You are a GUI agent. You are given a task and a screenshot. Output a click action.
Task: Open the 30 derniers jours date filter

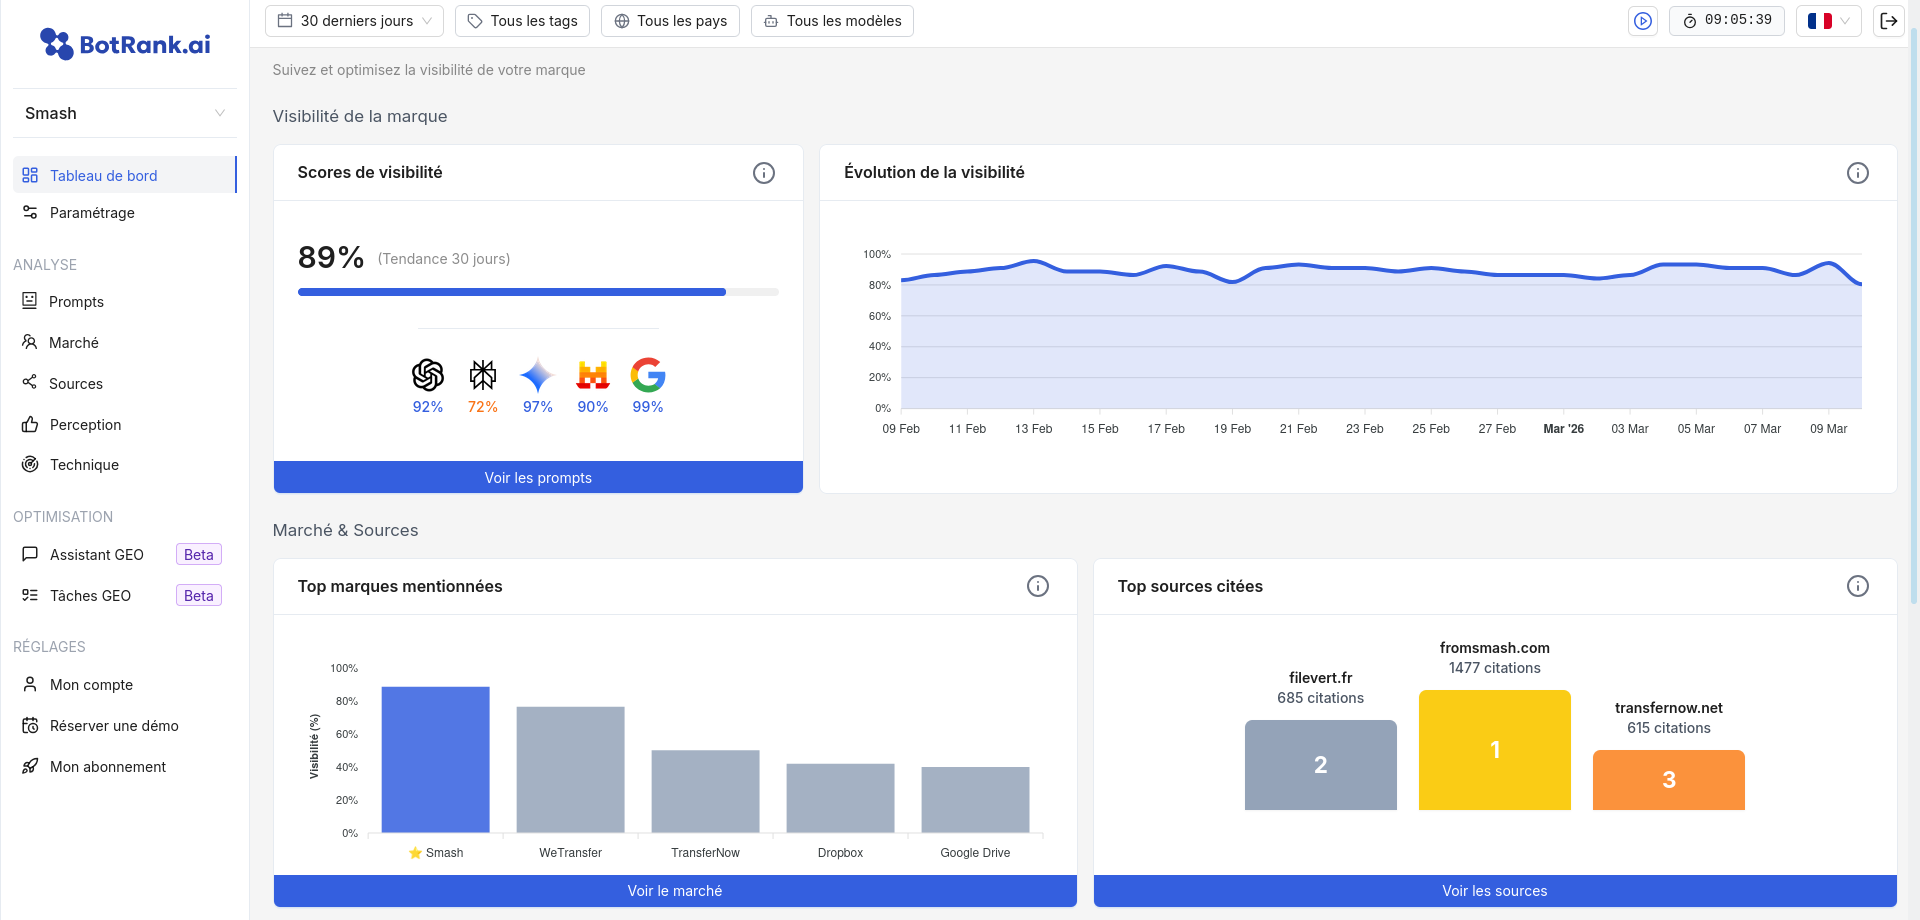coord(354,21)
